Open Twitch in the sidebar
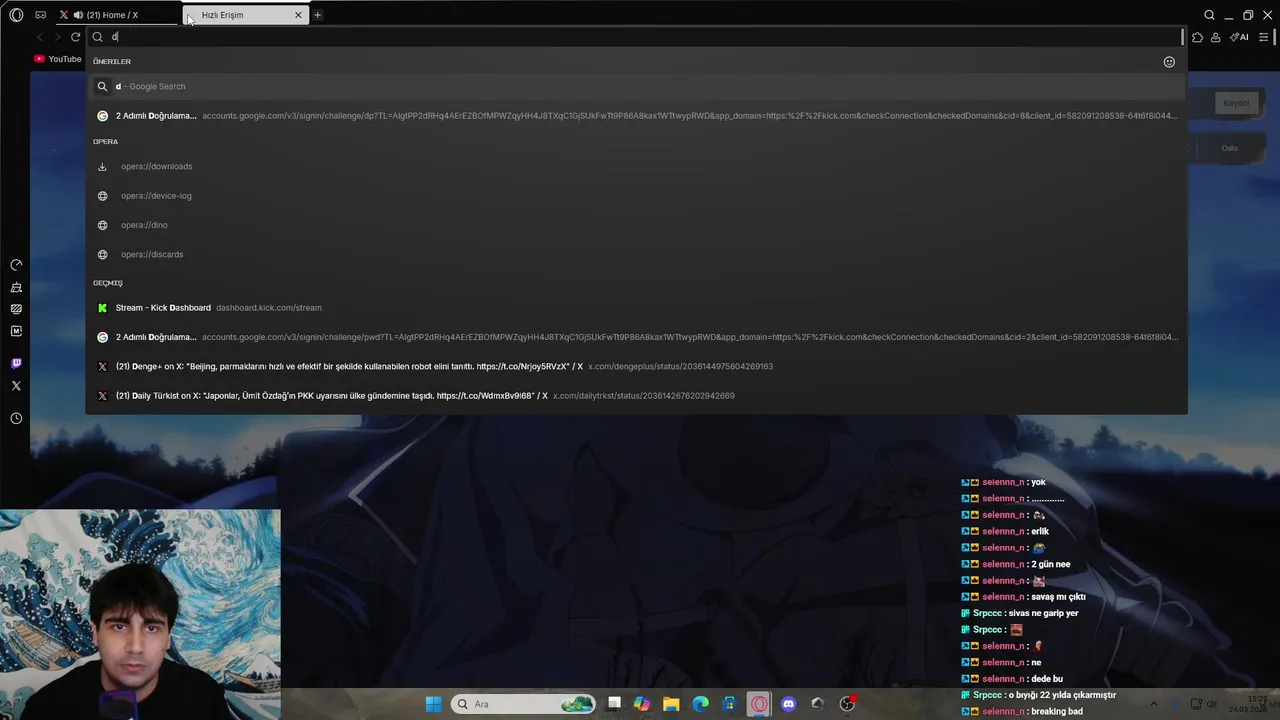The width and height of the screenshot is (1280, 720). (x=16, y=363)
